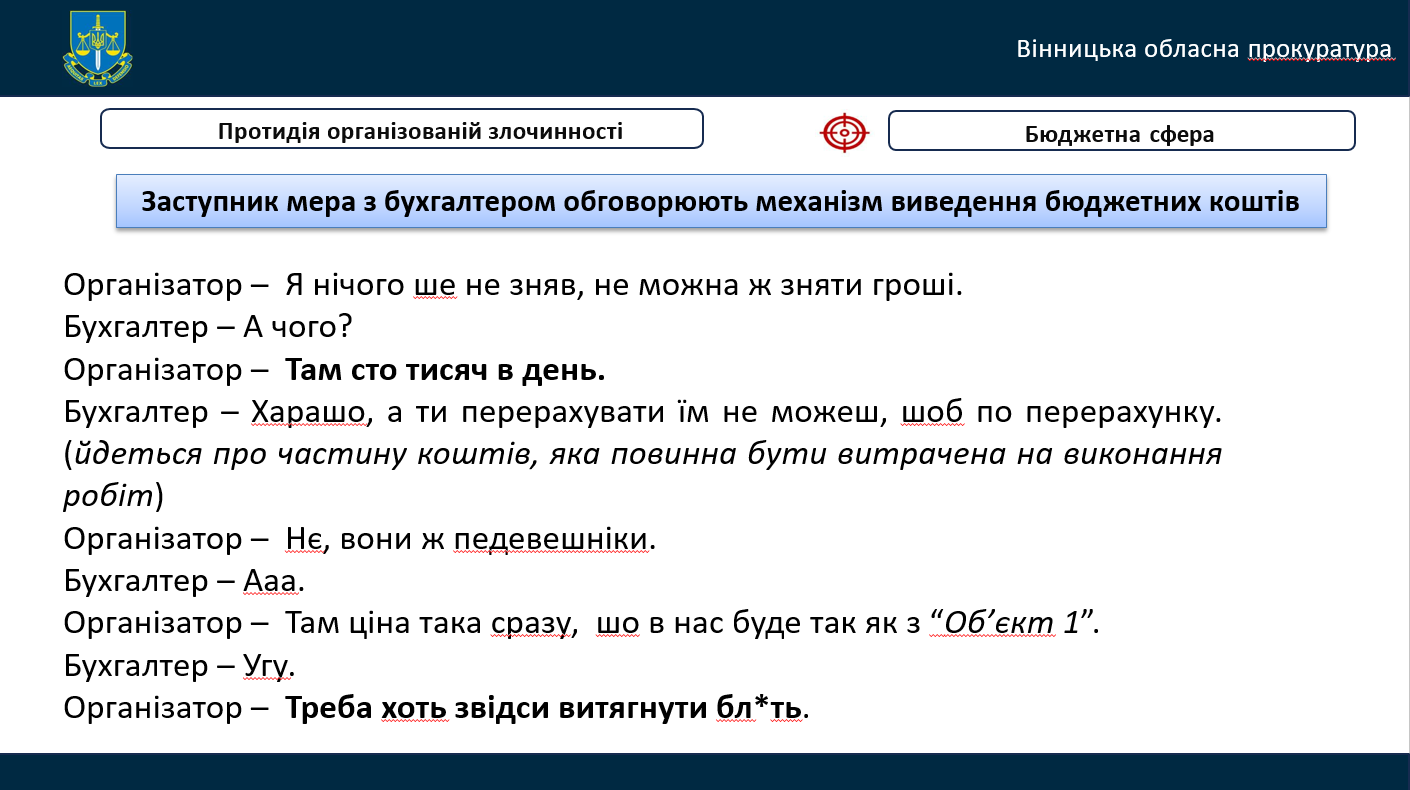Click the italic text 'Об'єкт 1'
Image resolution: width=1410 pixels, height=790 pixels.
(1011, 623)
